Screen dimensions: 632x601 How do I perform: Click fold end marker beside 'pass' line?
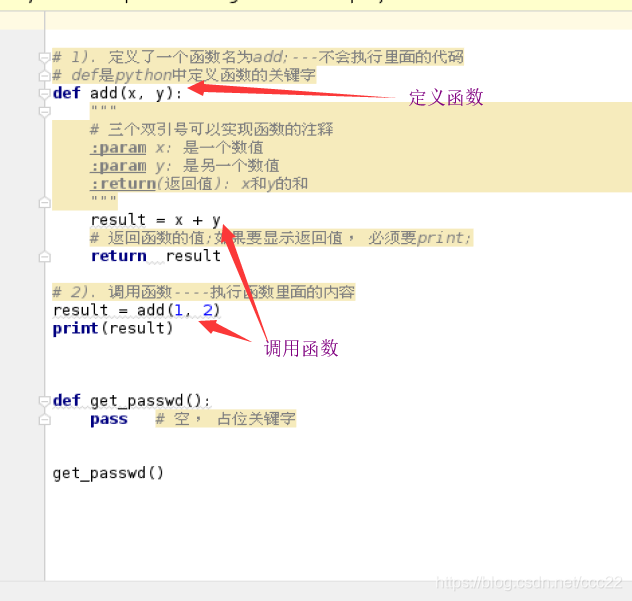click(44, 420)
